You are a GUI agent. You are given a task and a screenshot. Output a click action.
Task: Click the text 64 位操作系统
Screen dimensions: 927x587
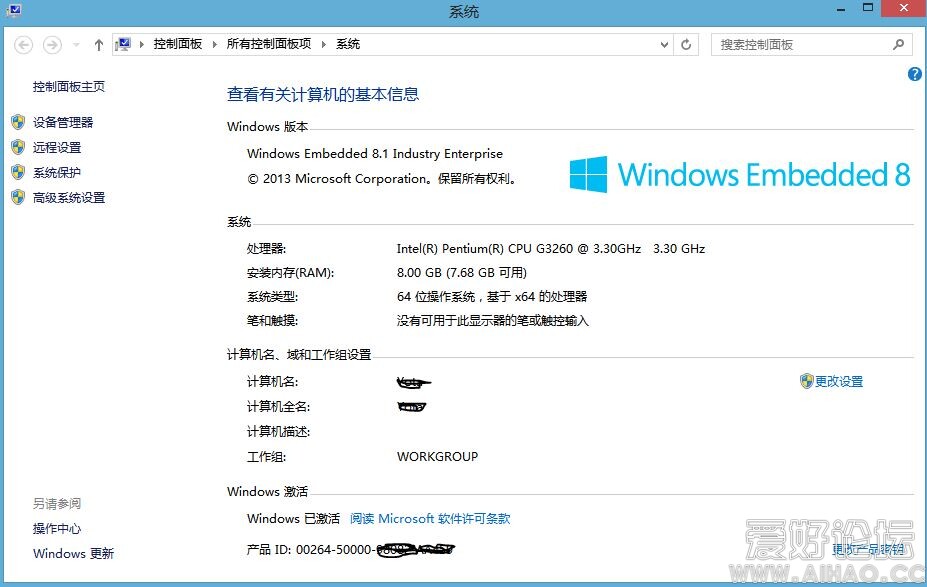point(436,297)
